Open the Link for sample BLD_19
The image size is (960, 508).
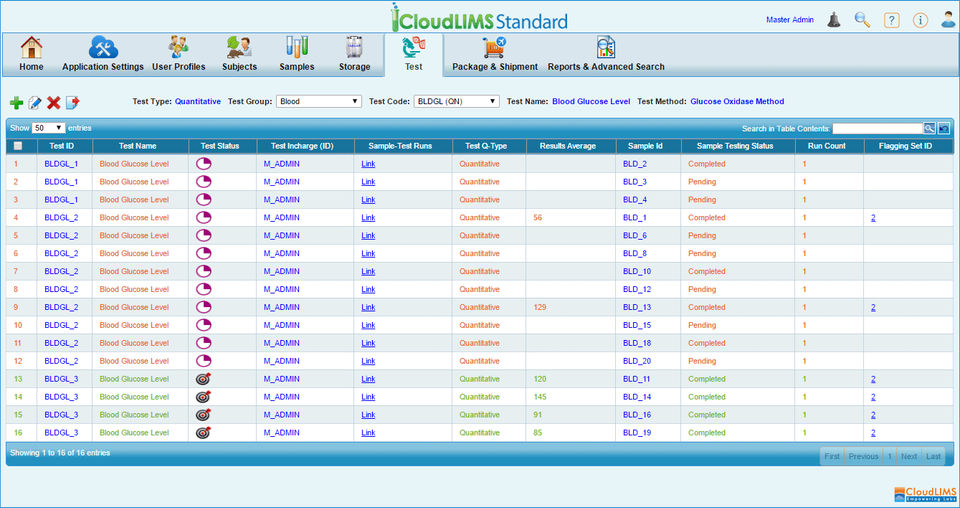click(x=368, y=433)
